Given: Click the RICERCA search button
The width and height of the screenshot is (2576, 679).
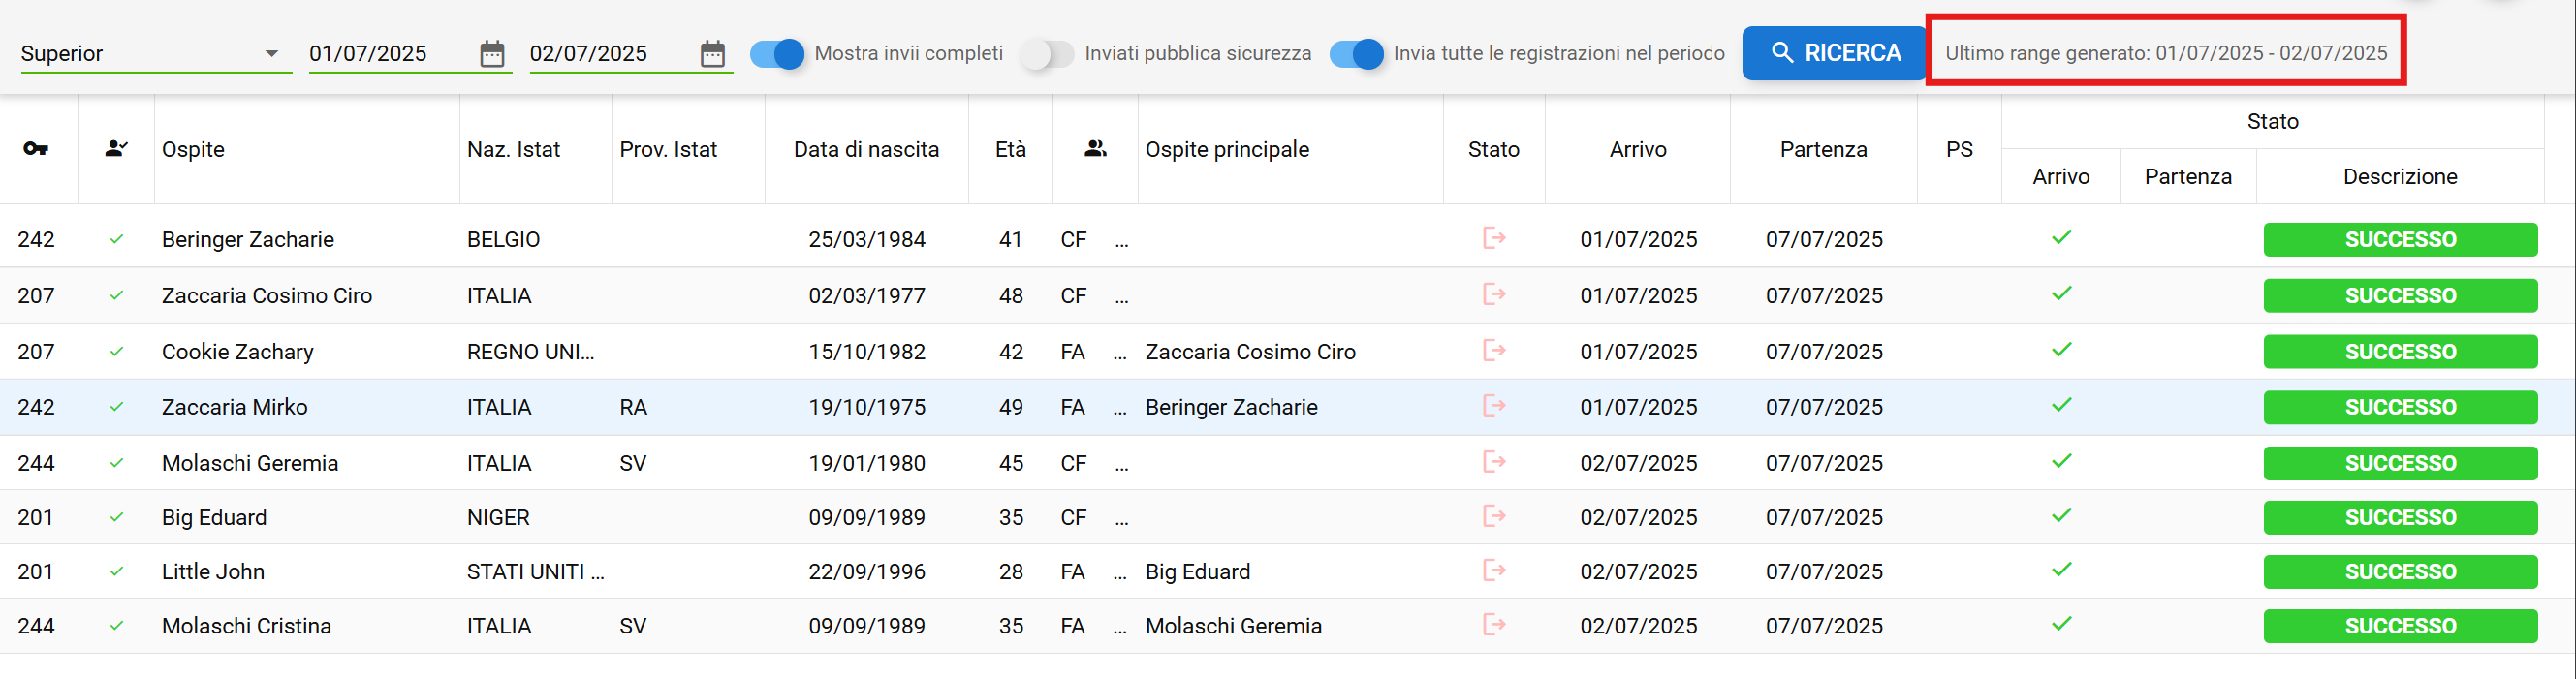Looking at the screenshot, I should [x=1834, y=53].
